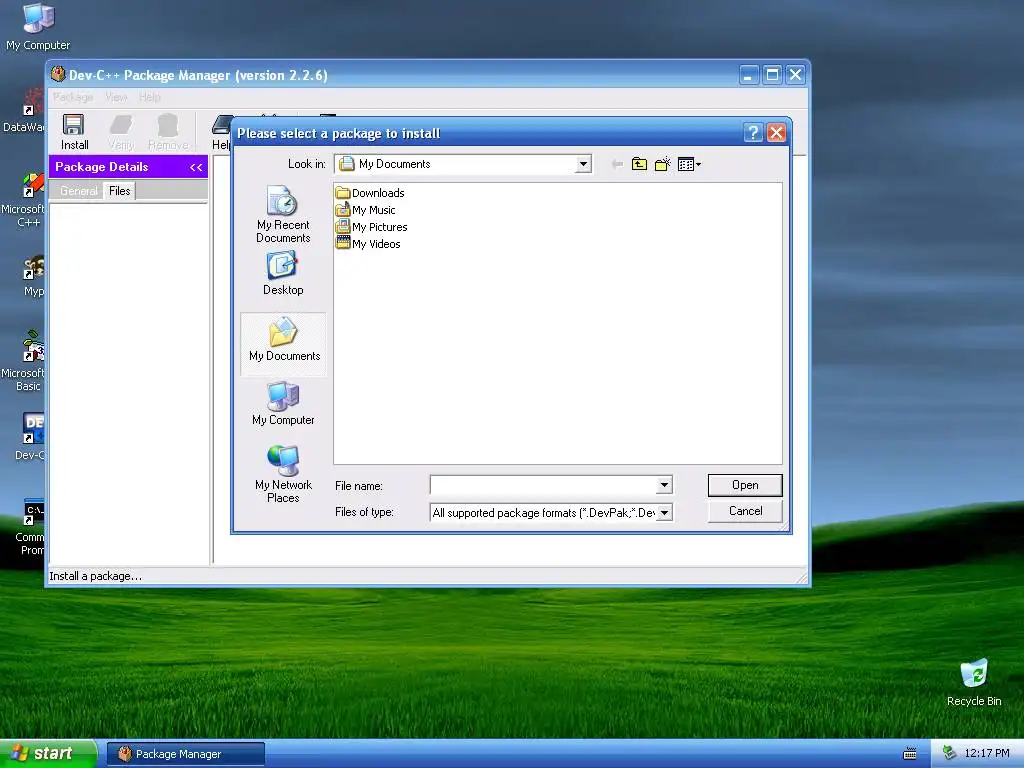Go back to last folder visited
The height and width of the screenshot is (768, 1024).
pos(616,164)
